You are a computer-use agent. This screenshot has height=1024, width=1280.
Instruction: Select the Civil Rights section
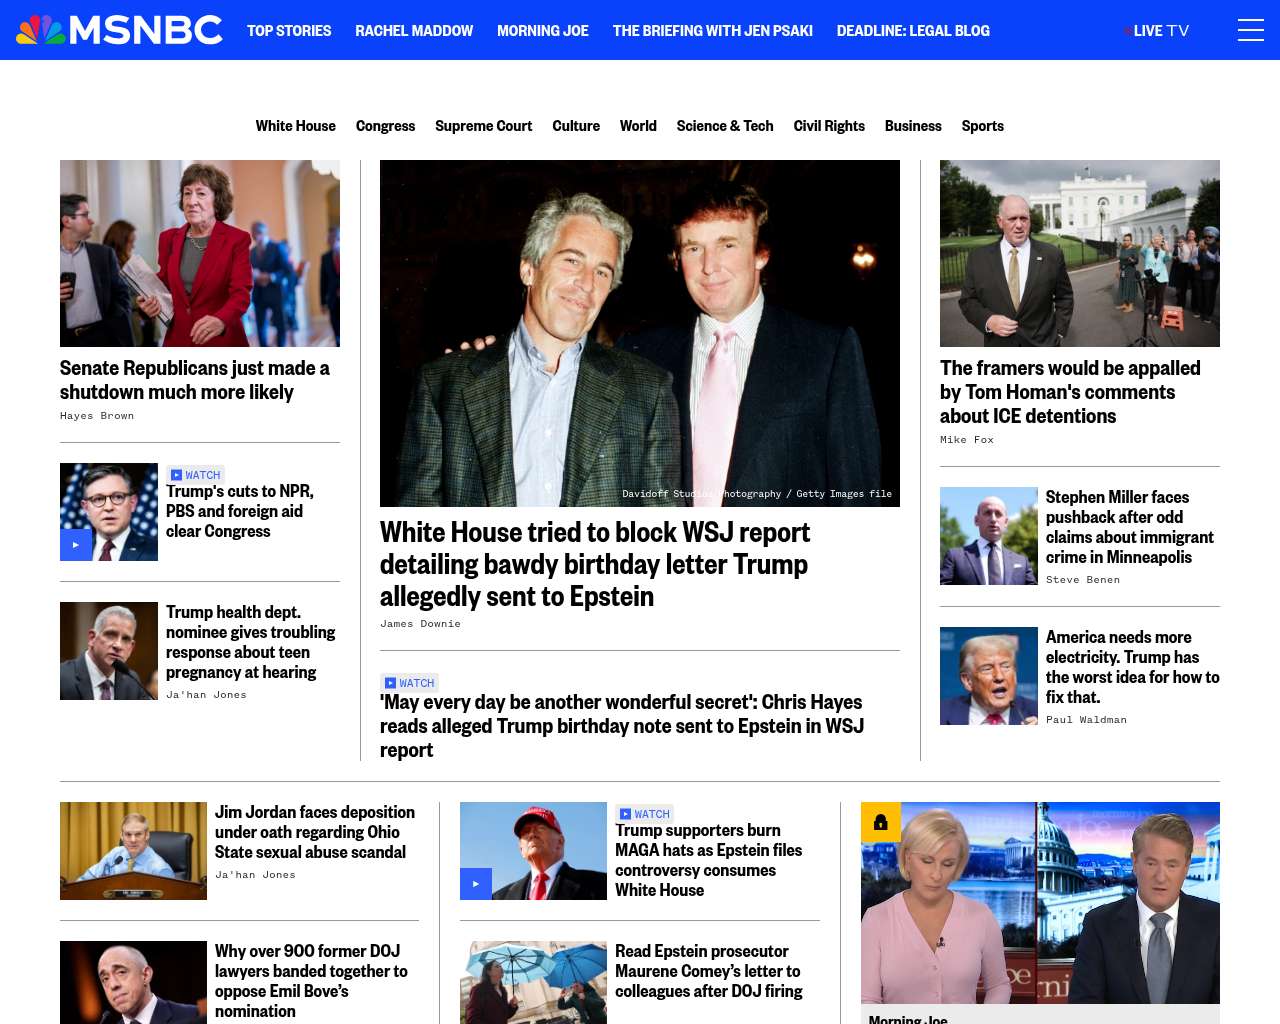(x=829, y=126)
